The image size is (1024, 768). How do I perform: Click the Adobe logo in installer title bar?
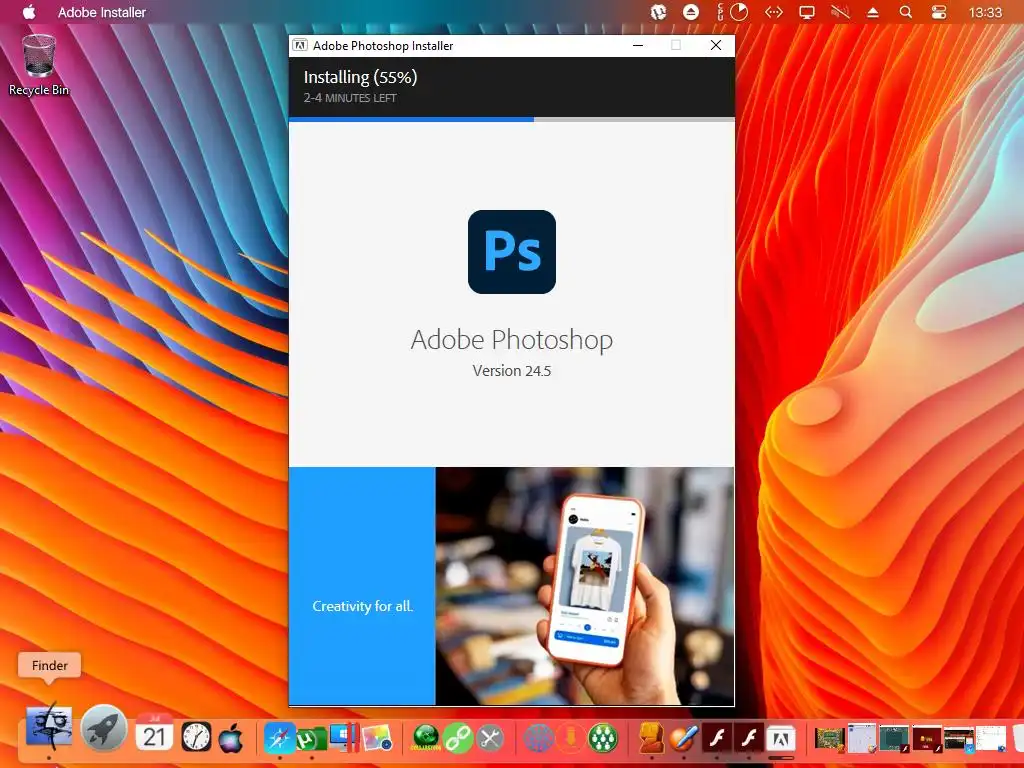click(300, 45)
